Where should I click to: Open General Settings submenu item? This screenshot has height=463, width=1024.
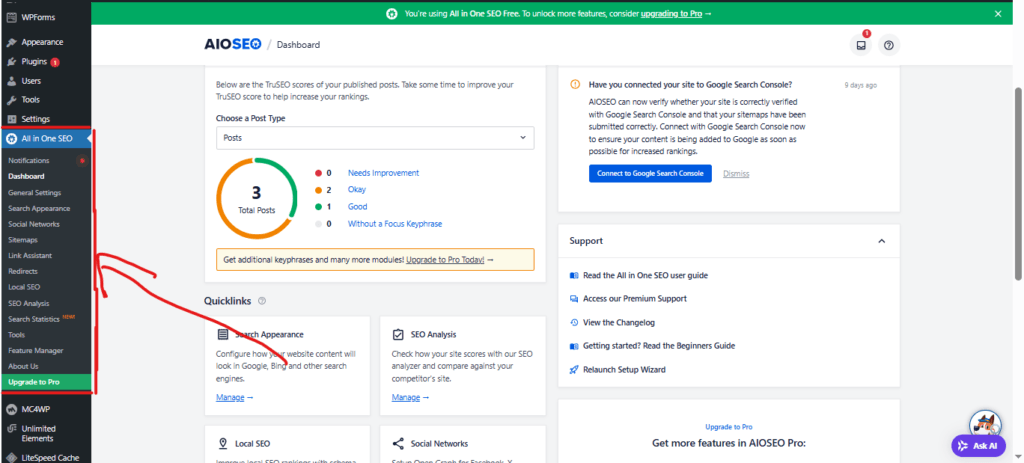(x=35, y=193)
